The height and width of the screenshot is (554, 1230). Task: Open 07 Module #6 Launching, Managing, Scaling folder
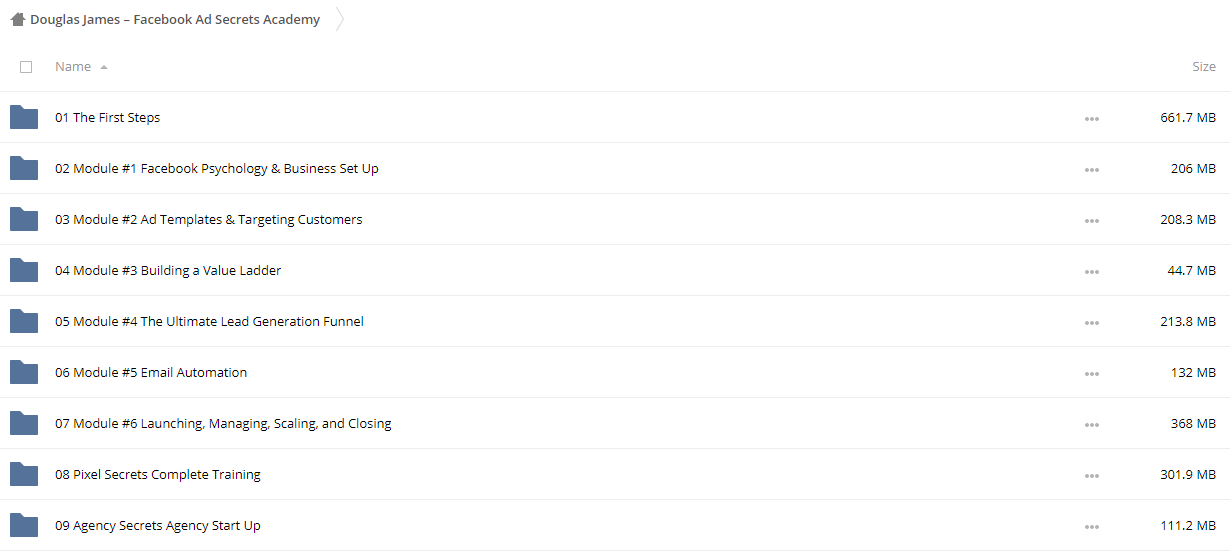point(223,423)
